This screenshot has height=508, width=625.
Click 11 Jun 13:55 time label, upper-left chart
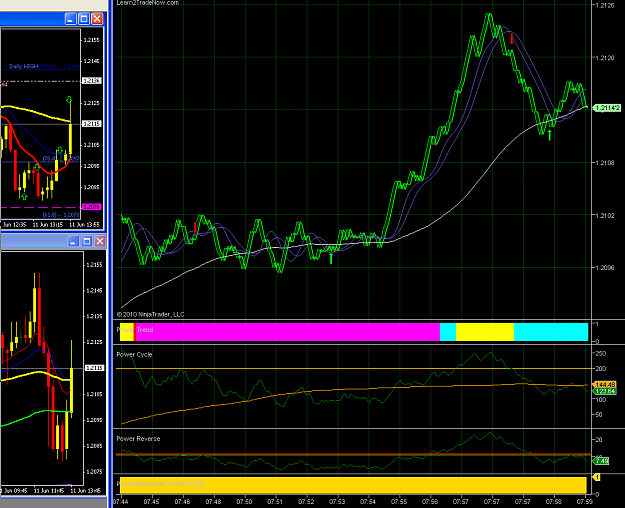coord(84,224)
